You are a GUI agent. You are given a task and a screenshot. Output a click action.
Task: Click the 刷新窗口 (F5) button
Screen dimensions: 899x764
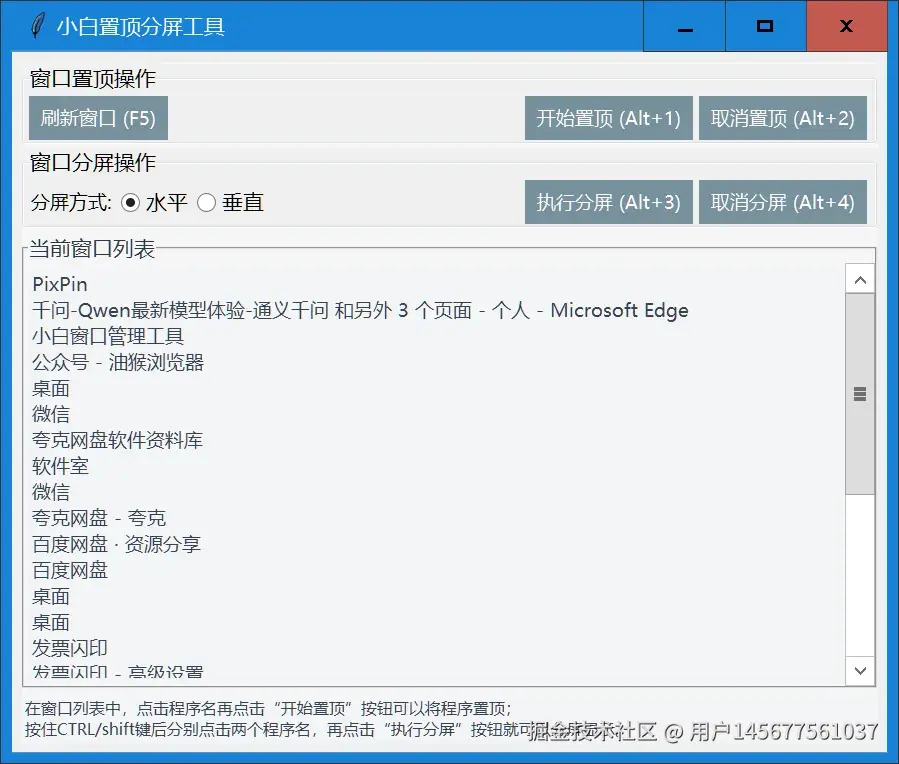click(97, 117)
